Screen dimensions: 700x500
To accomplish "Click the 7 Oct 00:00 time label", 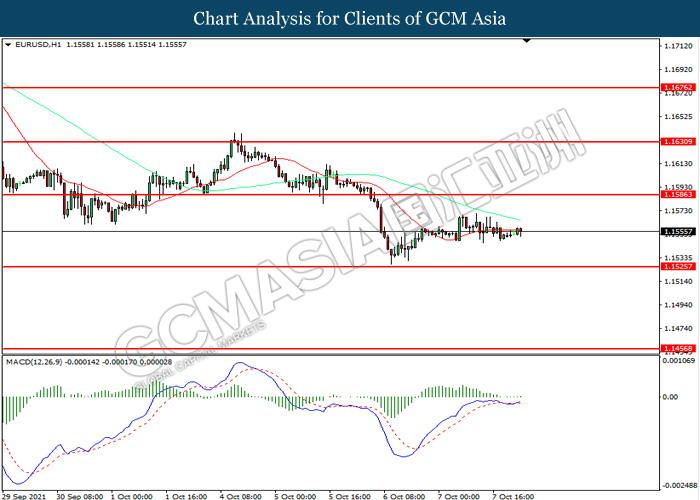I will [x=458, y=496].
